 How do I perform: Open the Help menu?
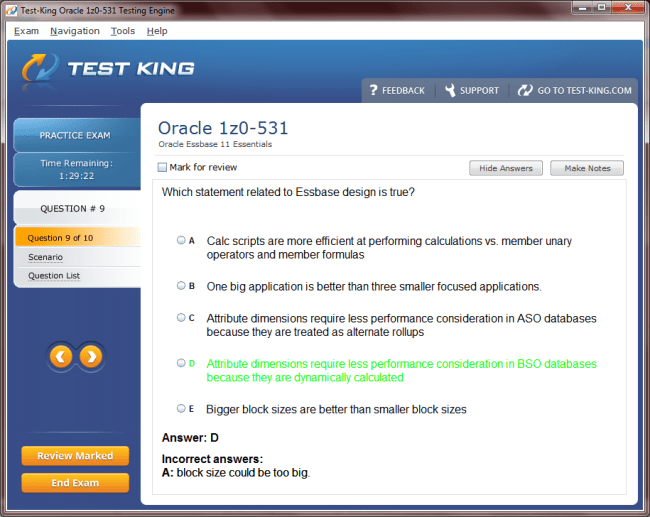pyautogui.click(x=157, y=31)
